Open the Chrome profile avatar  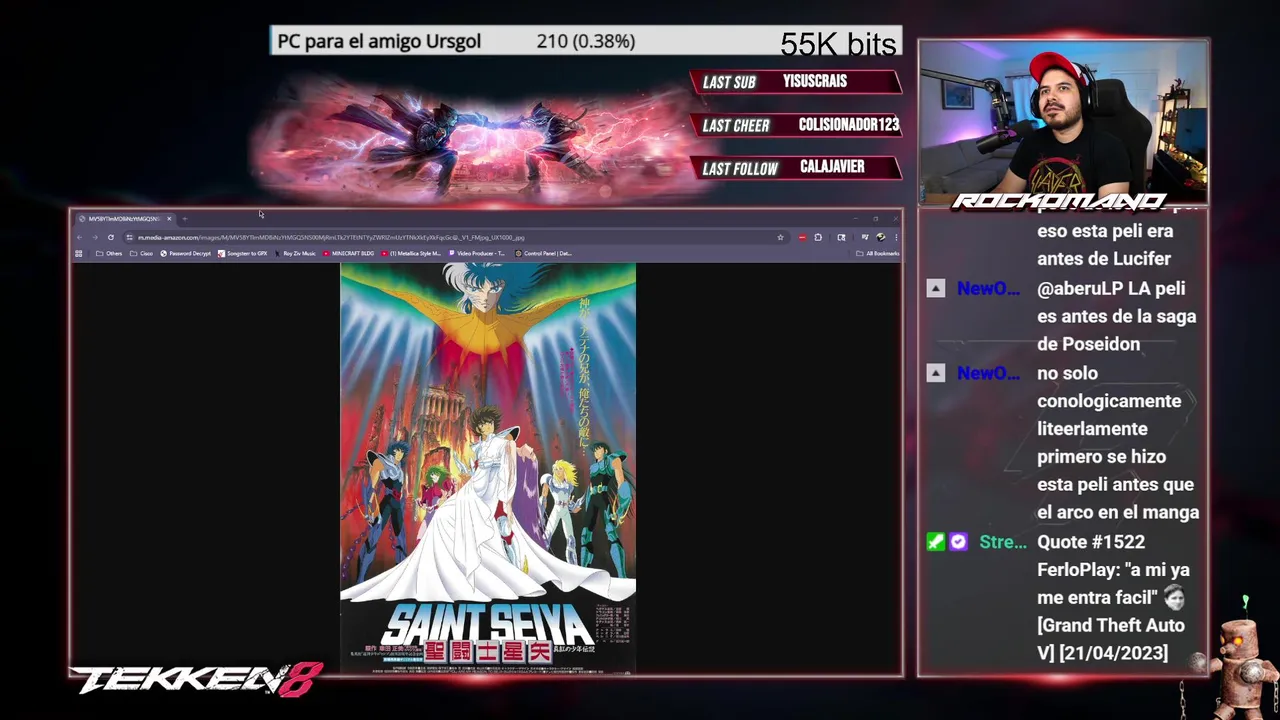coord(880,237)
